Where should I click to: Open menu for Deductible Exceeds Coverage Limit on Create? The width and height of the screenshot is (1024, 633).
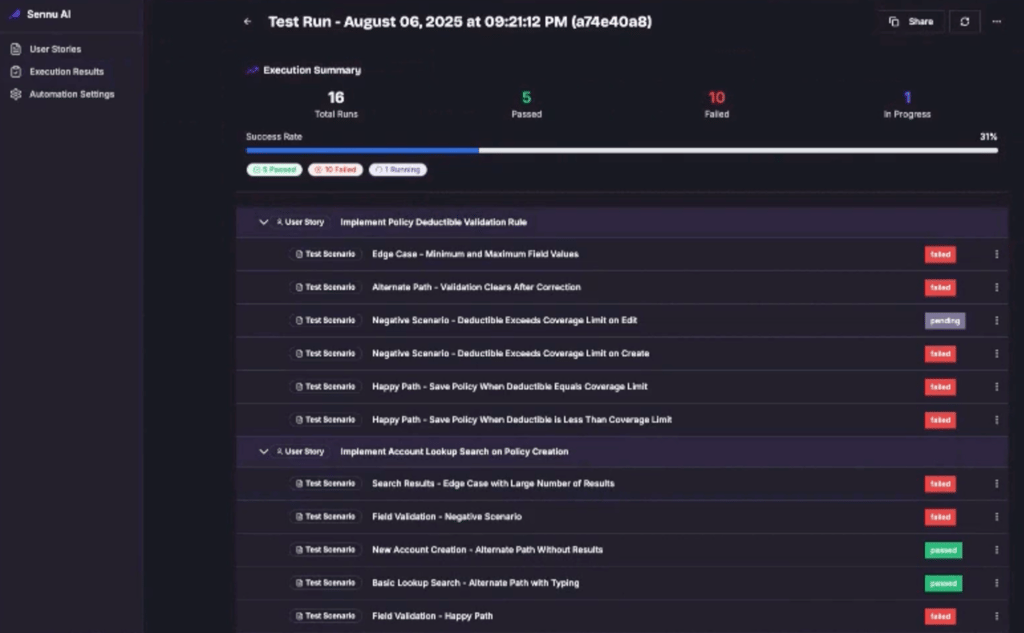point(997,353)
